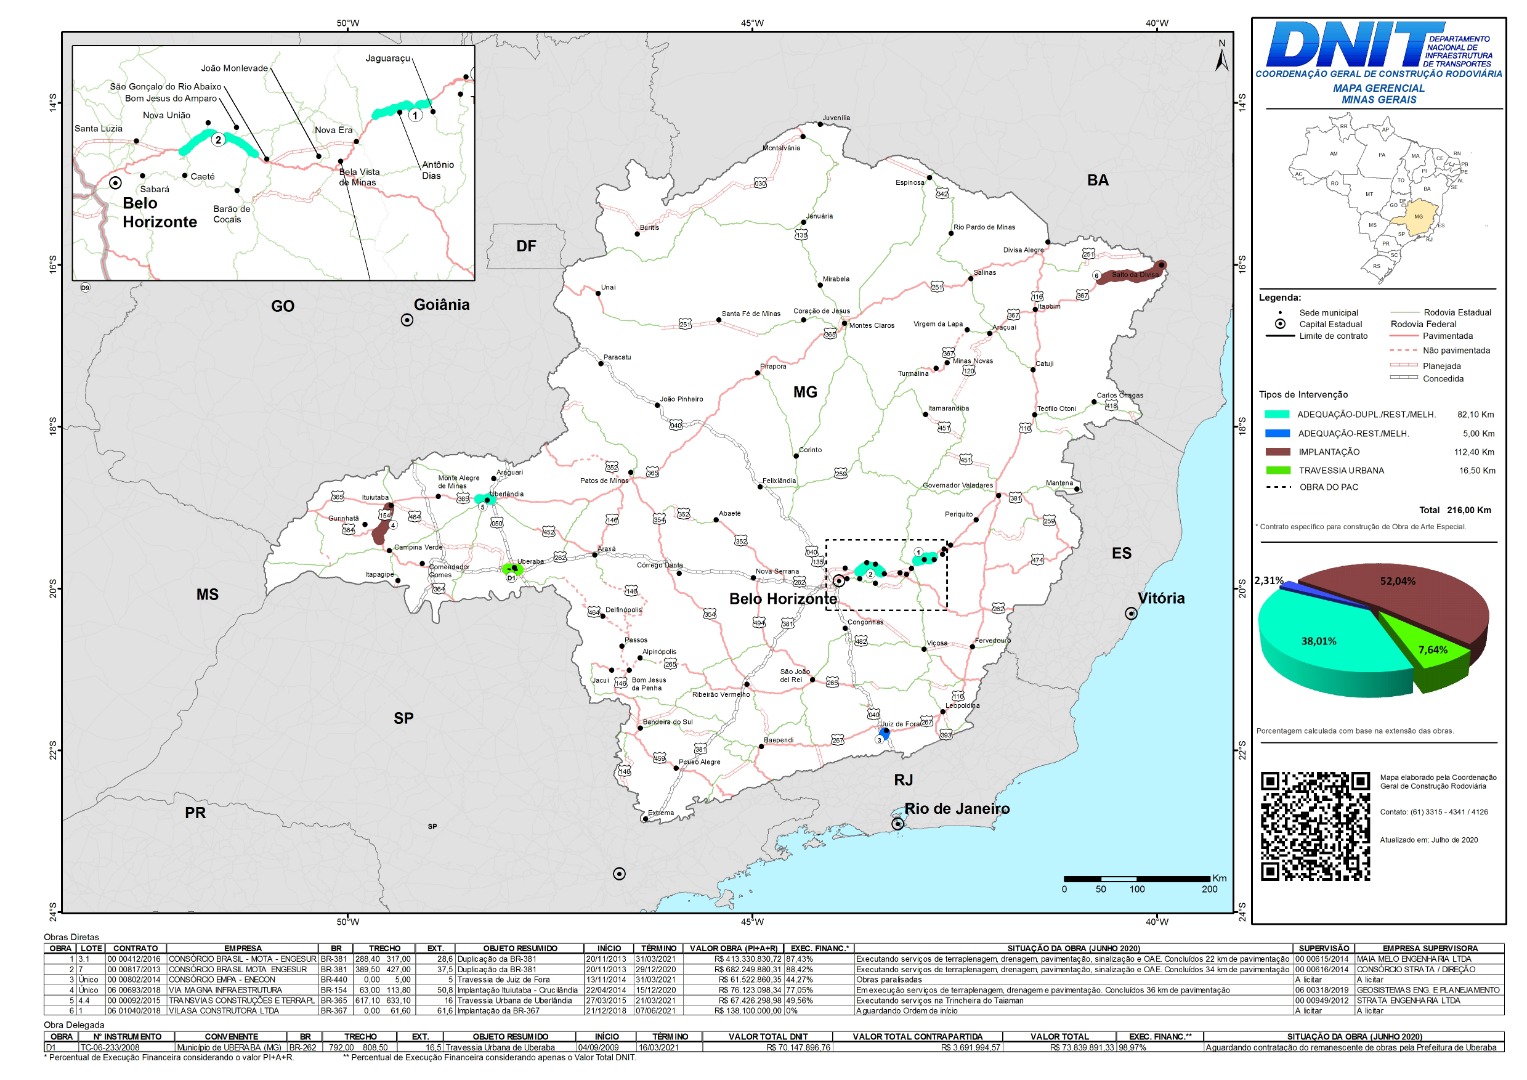Click the 'Legenda:' heading
The width and height of the screenshot is (1527, 1080).
1280,298
